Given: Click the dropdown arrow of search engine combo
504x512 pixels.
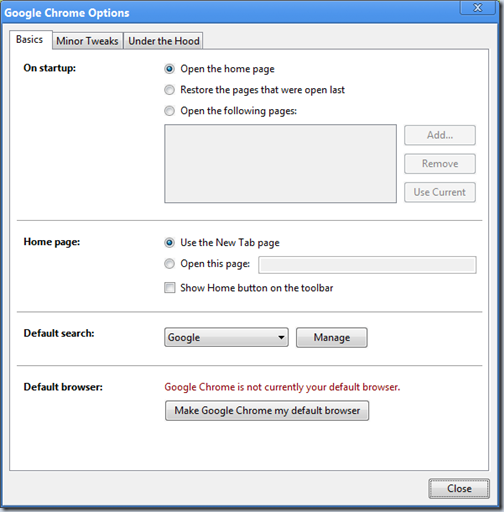Looking at the screenshot, I should (281, 337).
